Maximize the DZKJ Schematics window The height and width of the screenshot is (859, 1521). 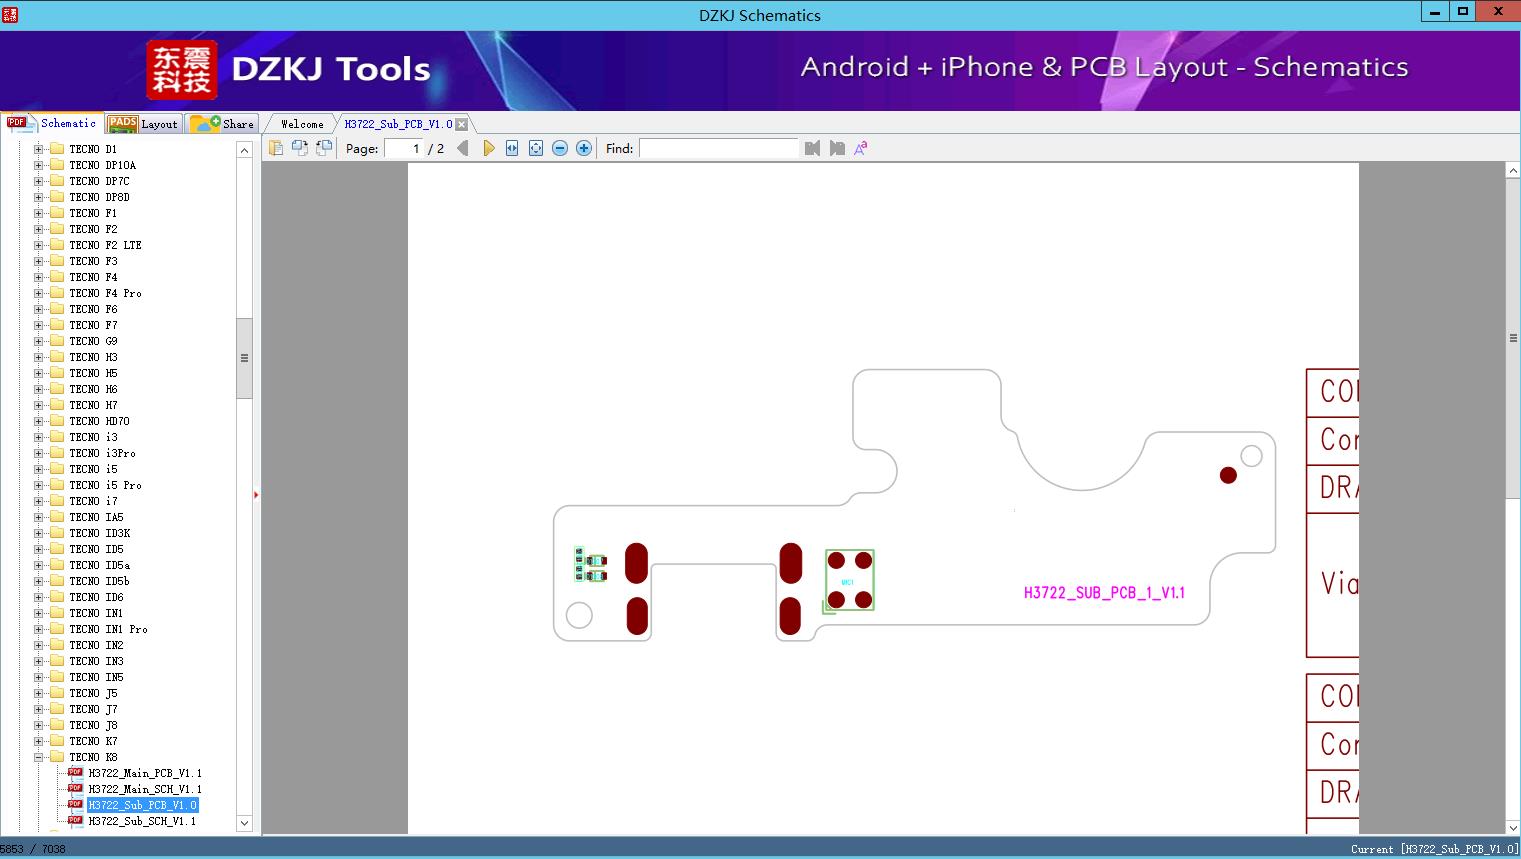[1463, 11]
